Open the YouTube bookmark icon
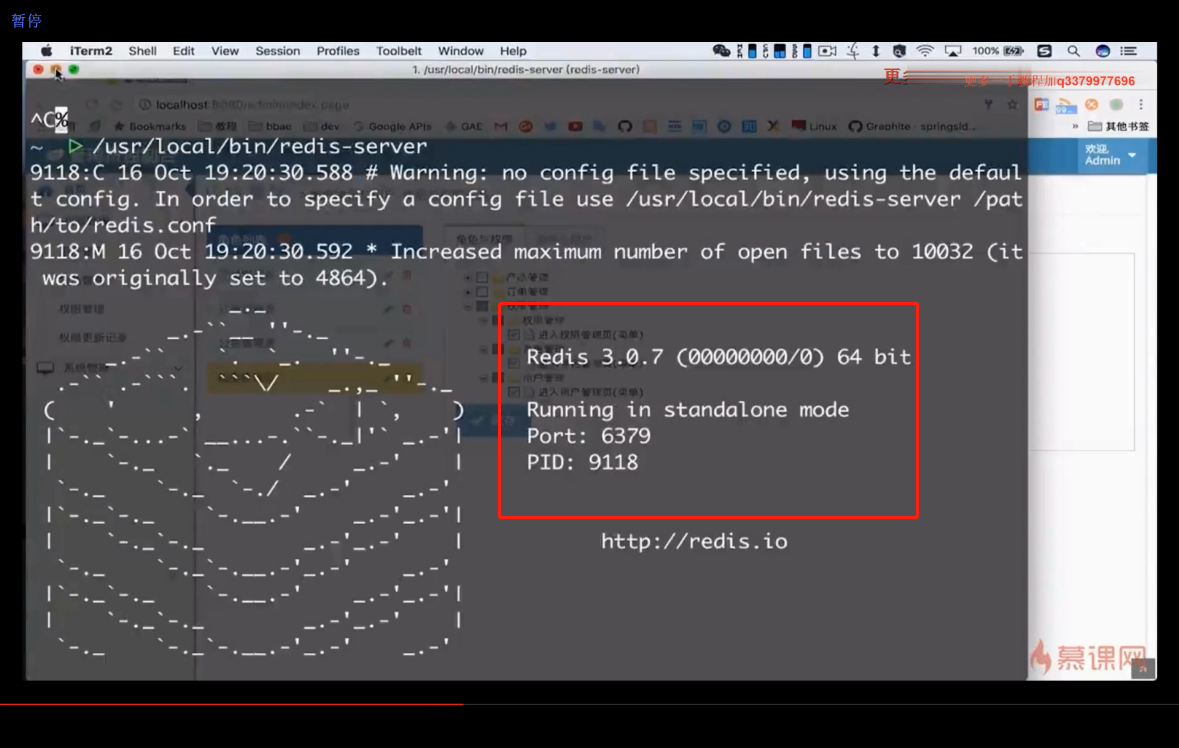This screenshot has width=1179, height=748. point(575,126)
